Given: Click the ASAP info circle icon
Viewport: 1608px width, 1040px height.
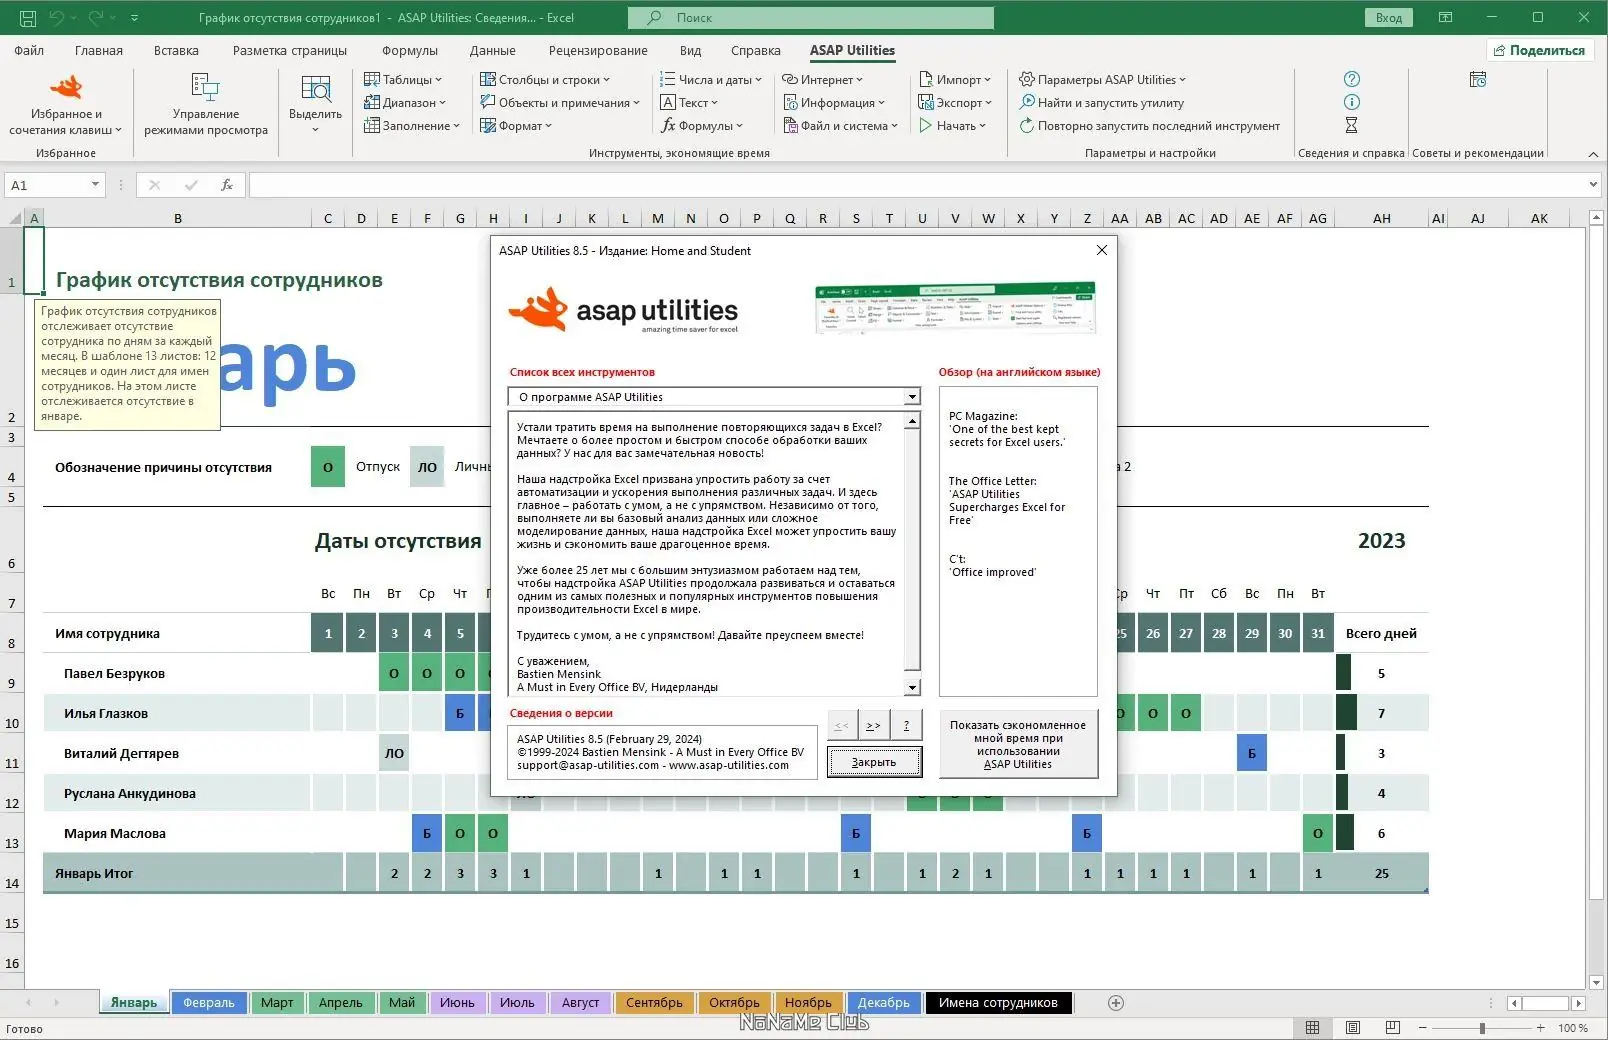Looking at the screenshot, I should (x=1351, y=102).
